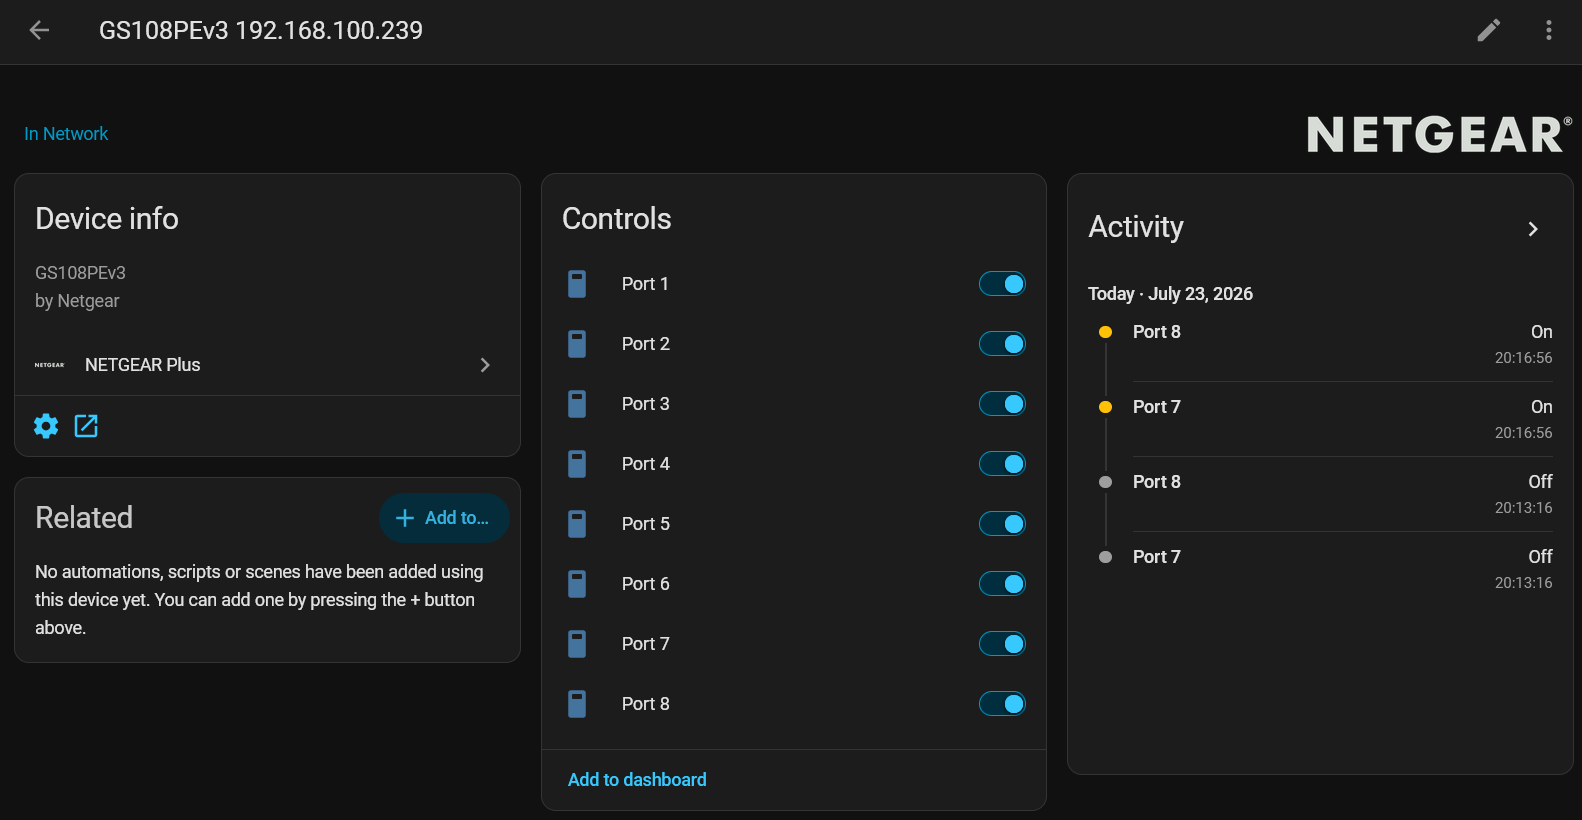Click the gray marker for Port 7 Off
The width and height of the screenshot is (1582, 820).
(x=1105, y=557)
